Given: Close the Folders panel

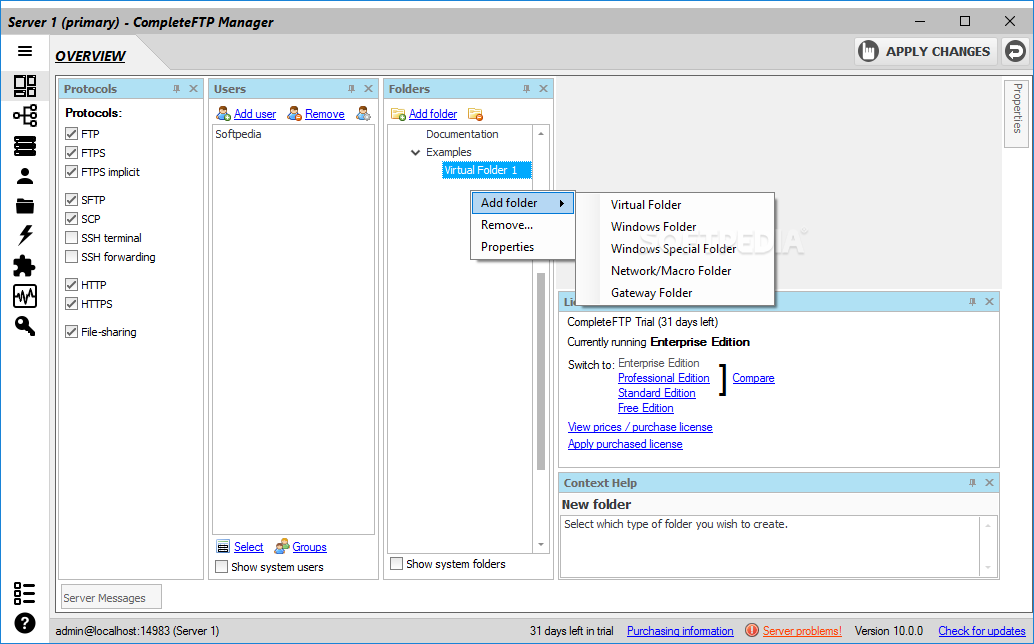Looking at the screenshot, I should [543, 89].
